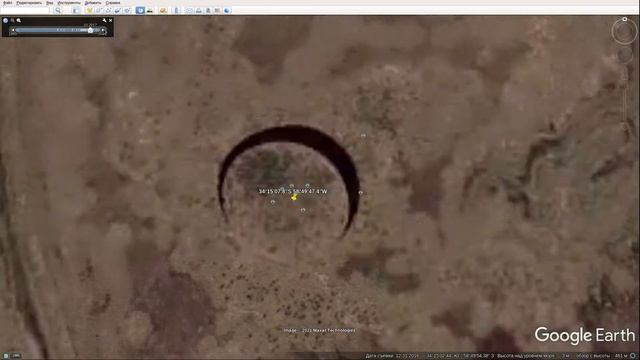Open the Справка menu
This screenshot has height=360, width=640.
pyautogui.click(x=113, y=3)
